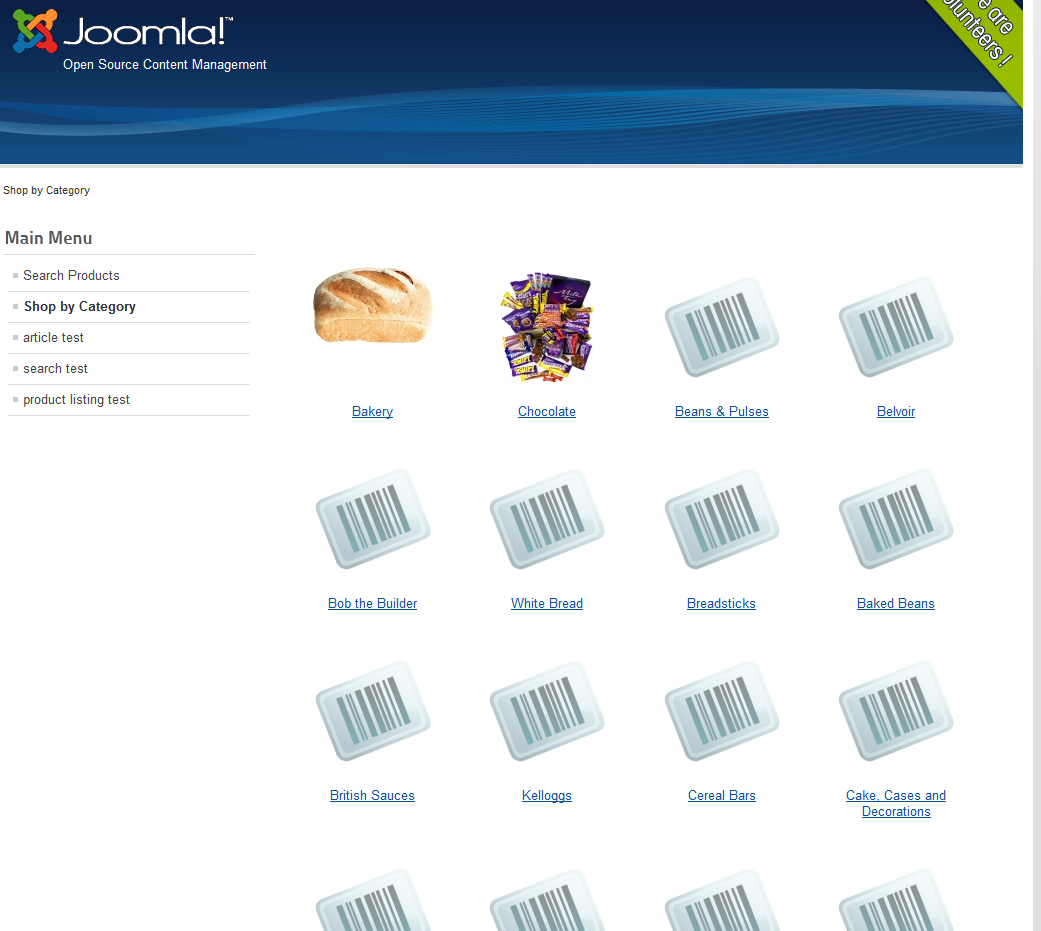Open product listing test menu item
1041x931 pixels.
pos(76,400)
